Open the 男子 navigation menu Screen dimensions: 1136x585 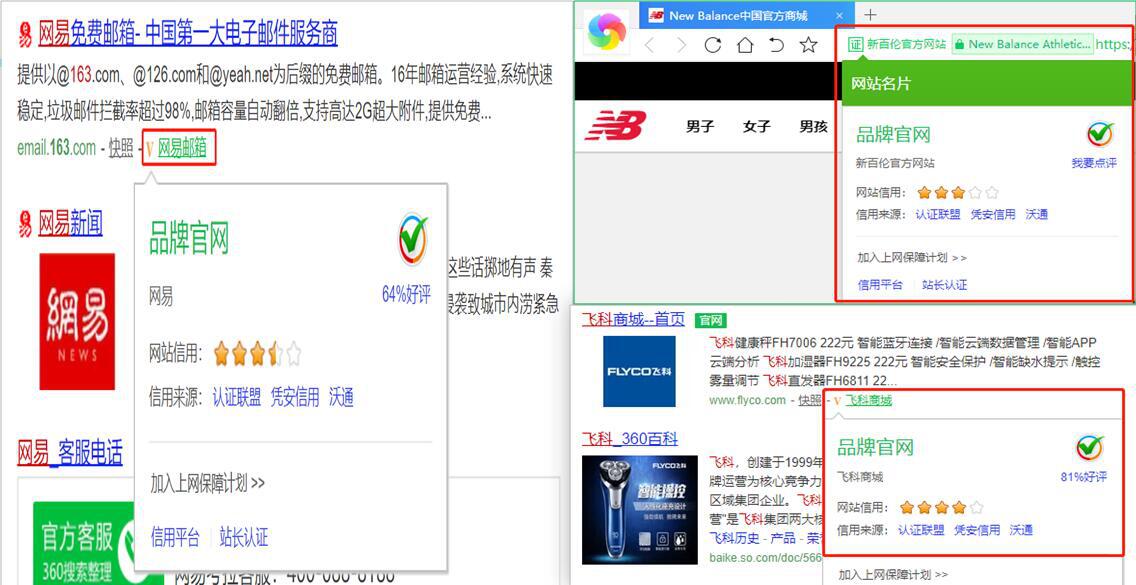(700, 126)
